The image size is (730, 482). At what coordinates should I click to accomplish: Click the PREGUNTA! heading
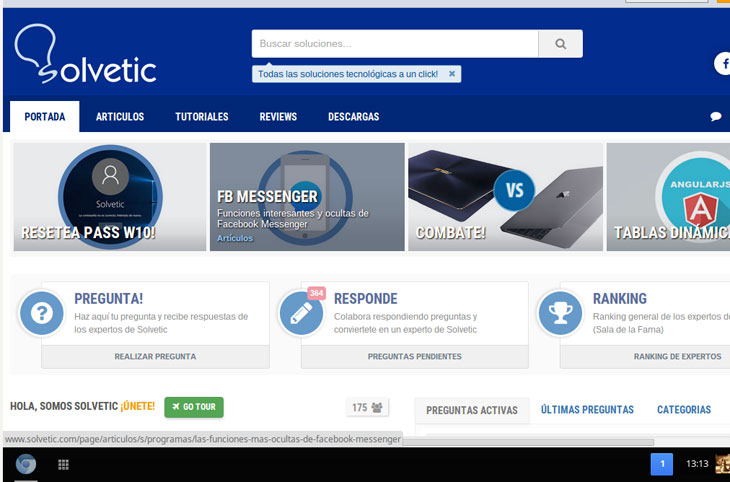point(108,299)
